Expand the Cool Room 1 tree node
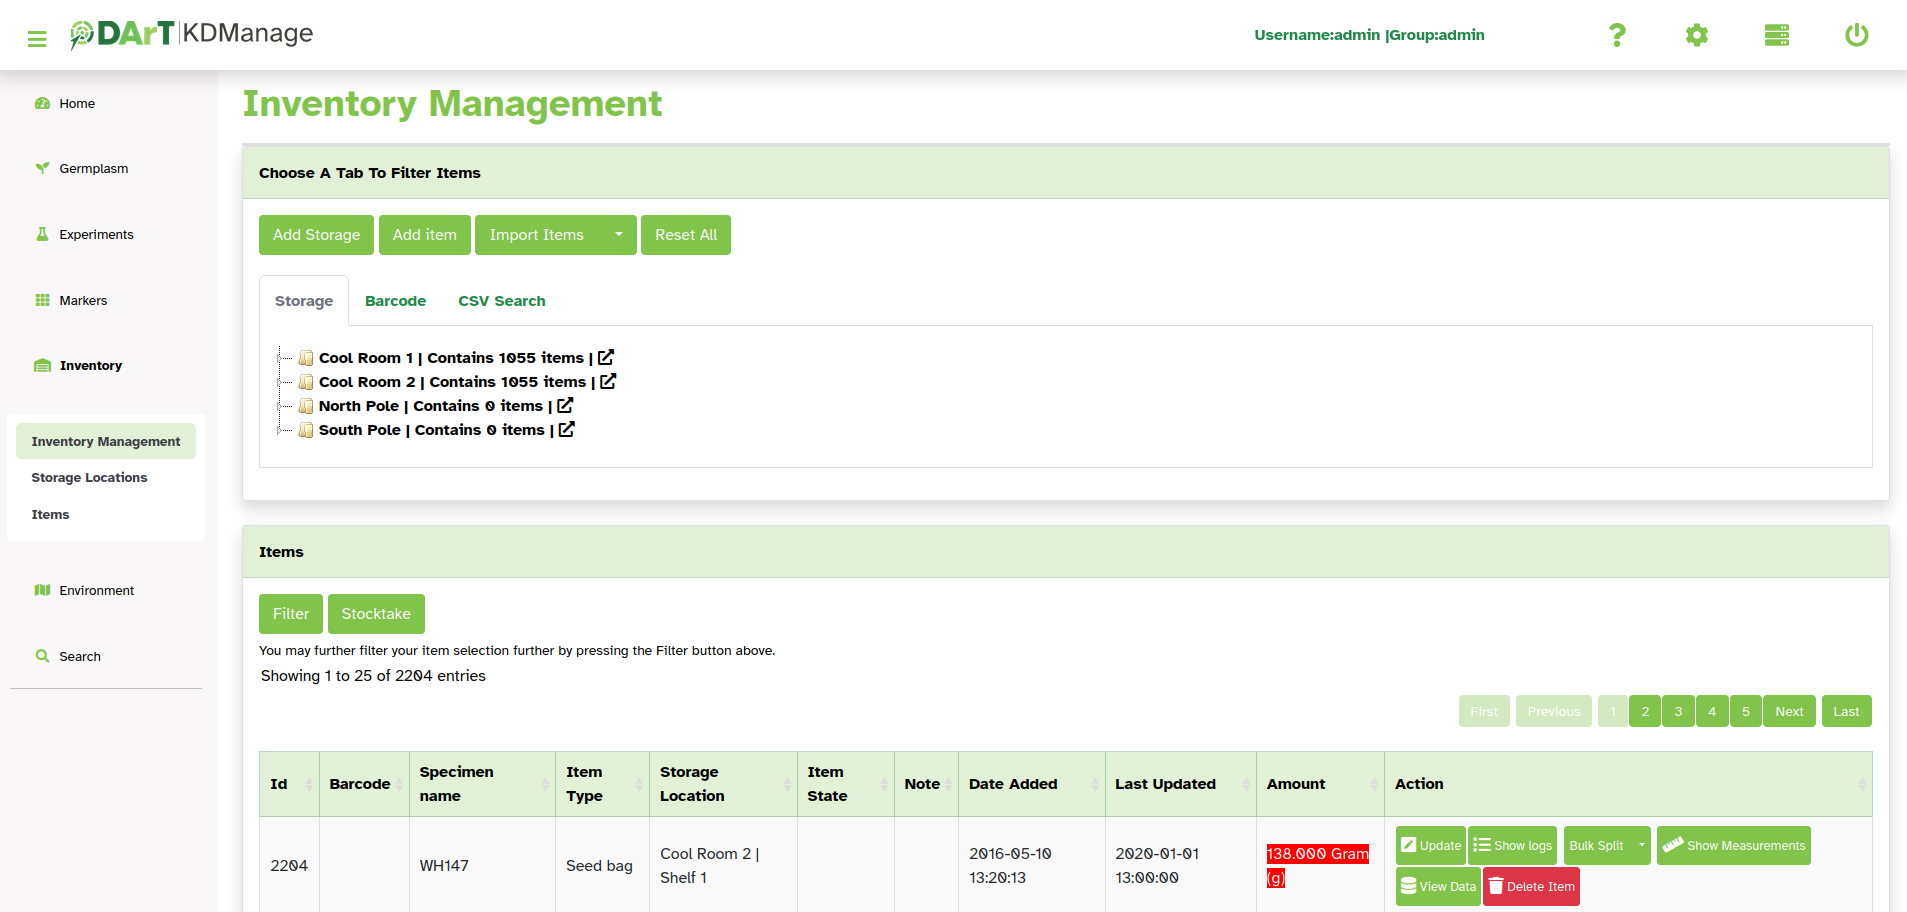Image resolution: width=1907 pixels, height=912 pixels. (280, 358)
